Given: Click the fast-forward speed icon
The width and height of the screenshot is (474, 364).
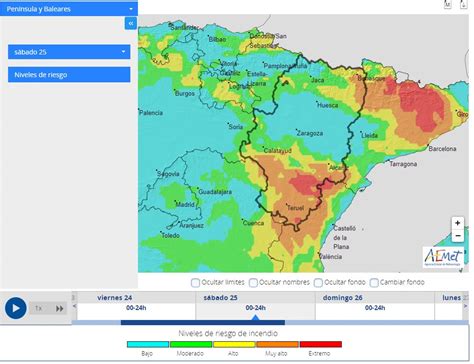Looking at the screenshot, I should pos(59,308).
